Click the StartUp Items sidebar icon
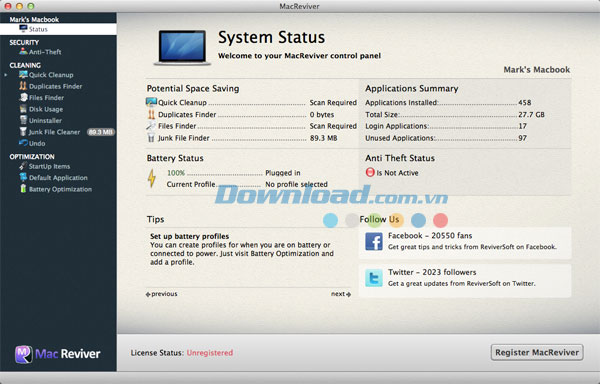The image size is (600, 384). coord(23,166)
